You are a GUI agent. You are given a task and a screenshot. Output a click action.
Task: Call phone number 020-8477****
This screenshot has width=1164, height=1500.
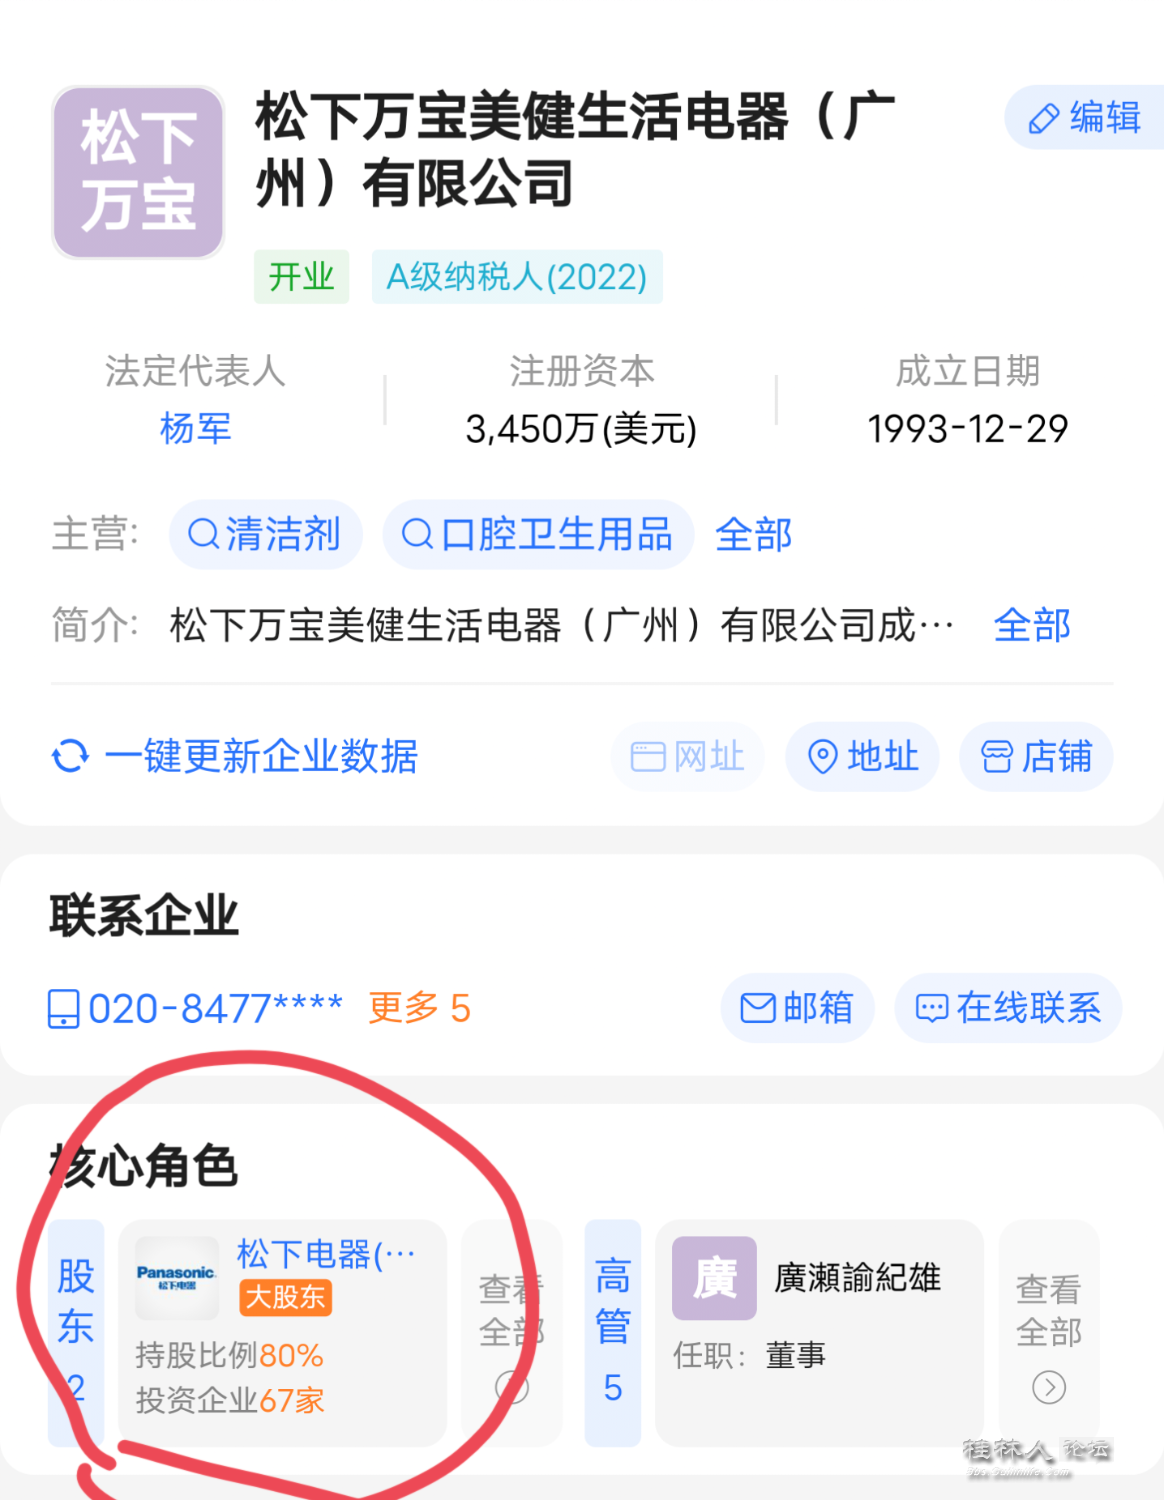point(196,1008)
